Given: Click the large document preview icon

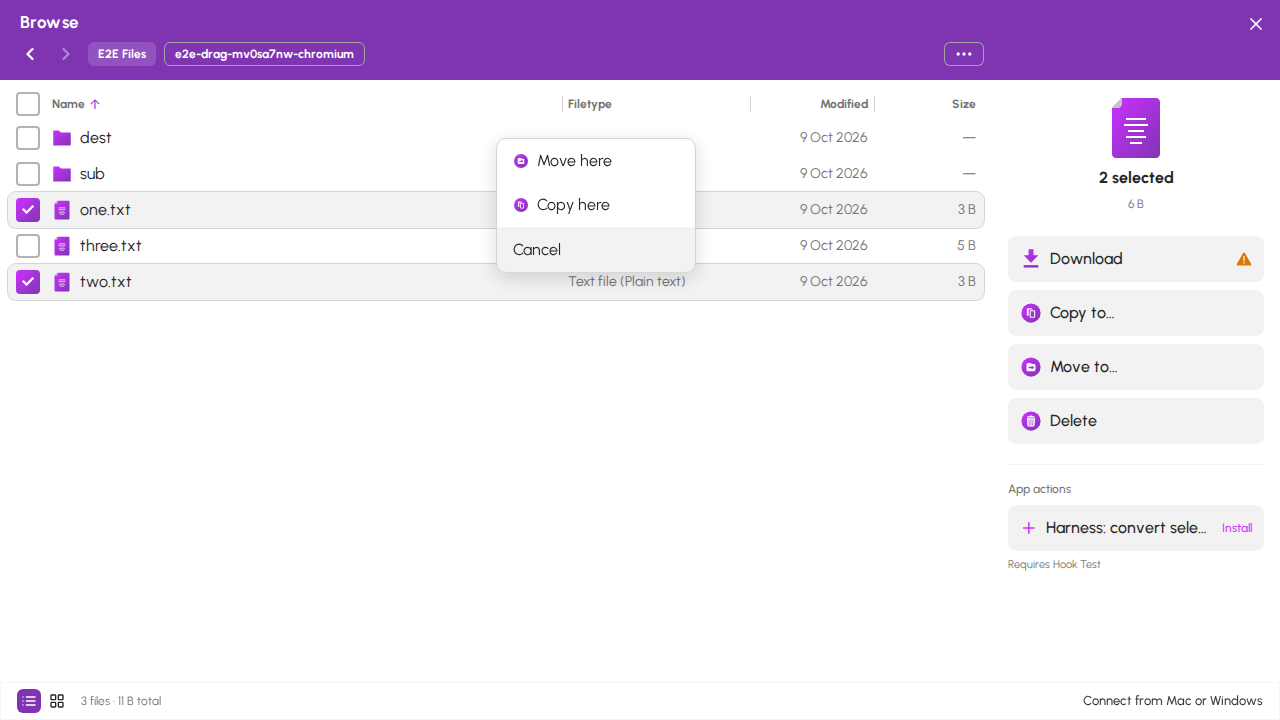Looking at the screenshot, I should [x=1136, y=128].
